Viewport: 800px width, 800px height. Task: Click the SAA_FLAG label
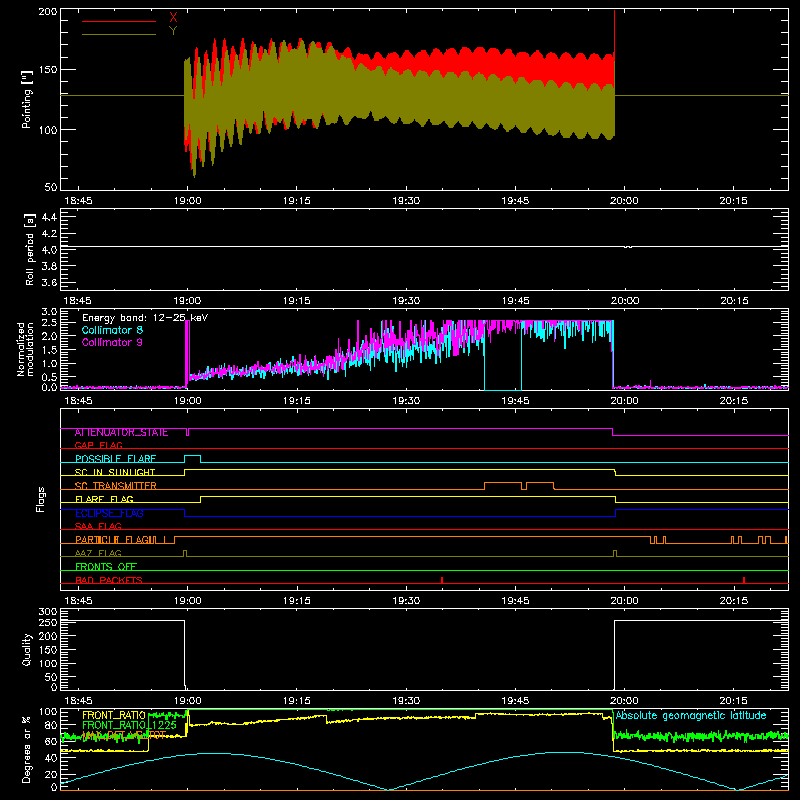point(98,526)
